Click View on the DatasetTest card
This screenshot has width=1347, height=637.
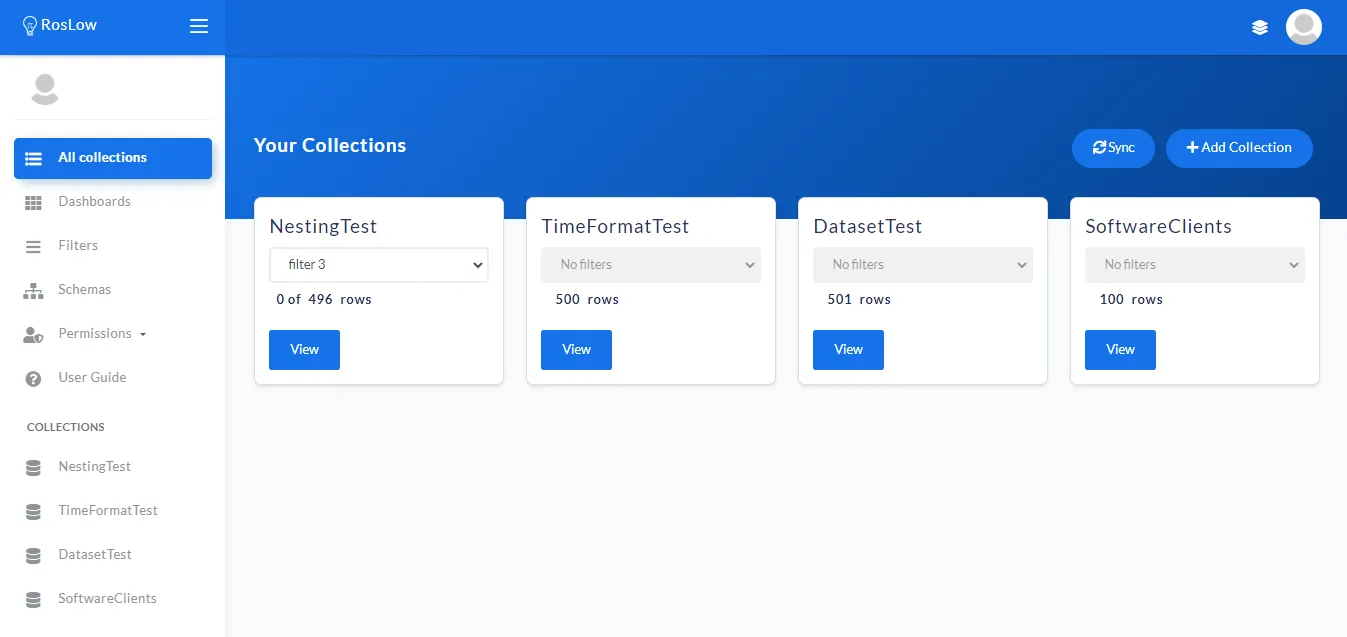(848, 350)
